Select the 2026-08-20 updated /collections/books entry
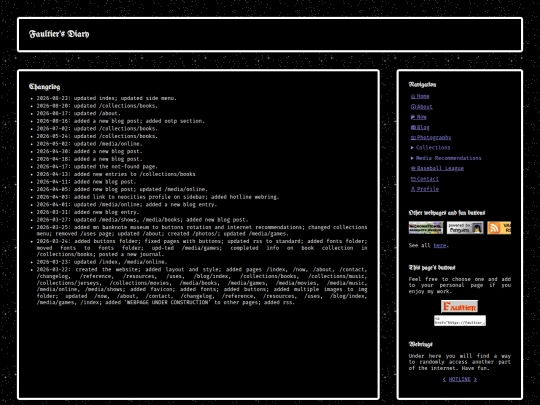 tap(97, 106)
